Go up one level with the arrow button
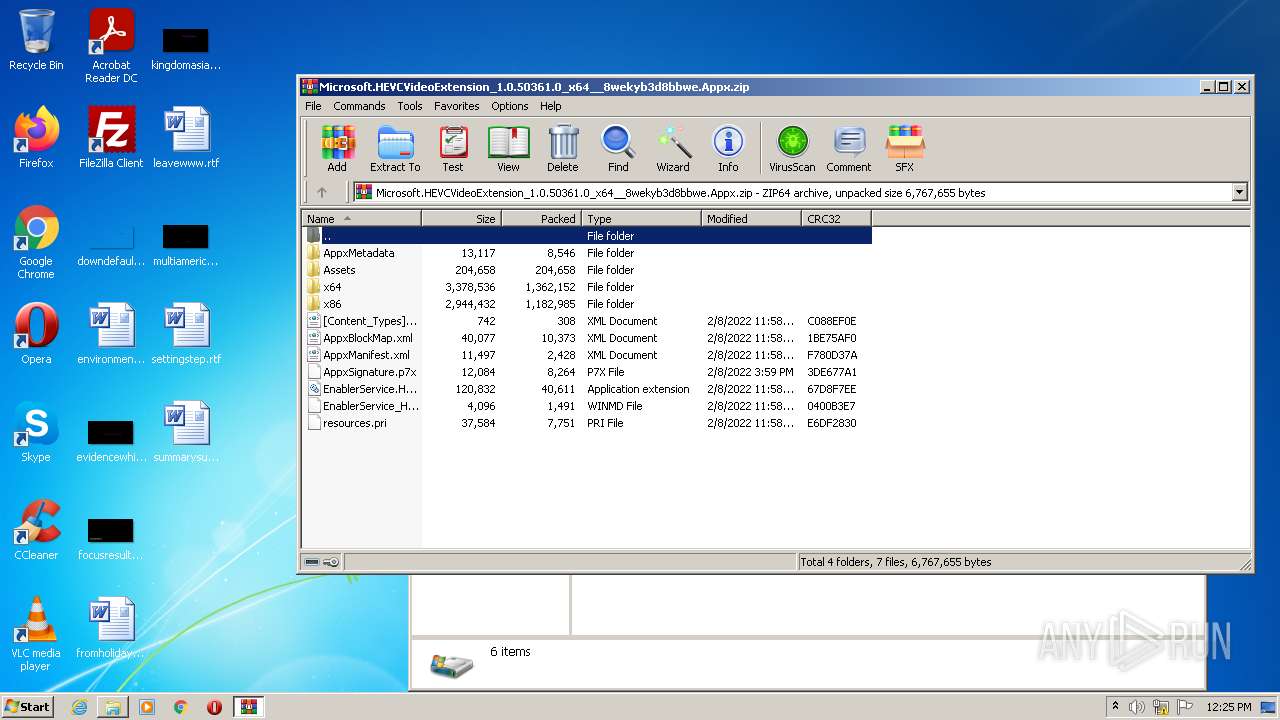Image resolution: width=1280 pixels, height=720 pixels. [321, 192]
